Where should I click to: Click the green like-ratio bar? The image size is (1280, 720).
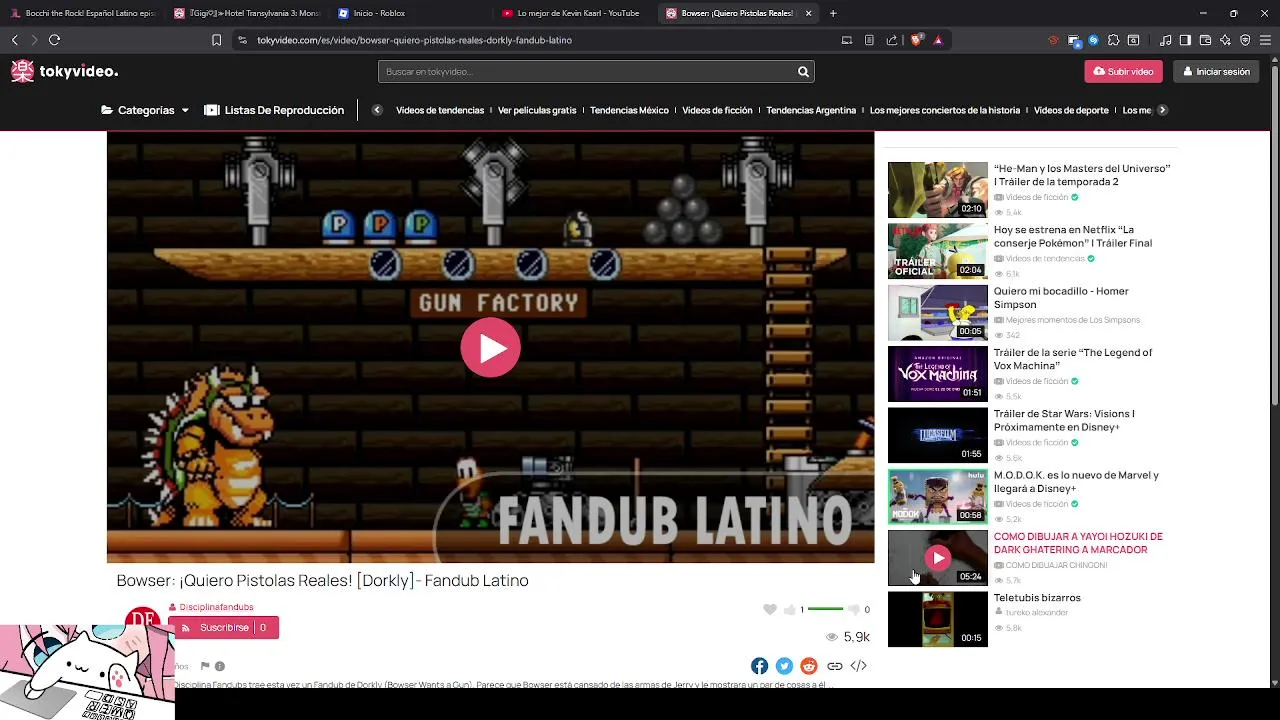tap(825, 609)
